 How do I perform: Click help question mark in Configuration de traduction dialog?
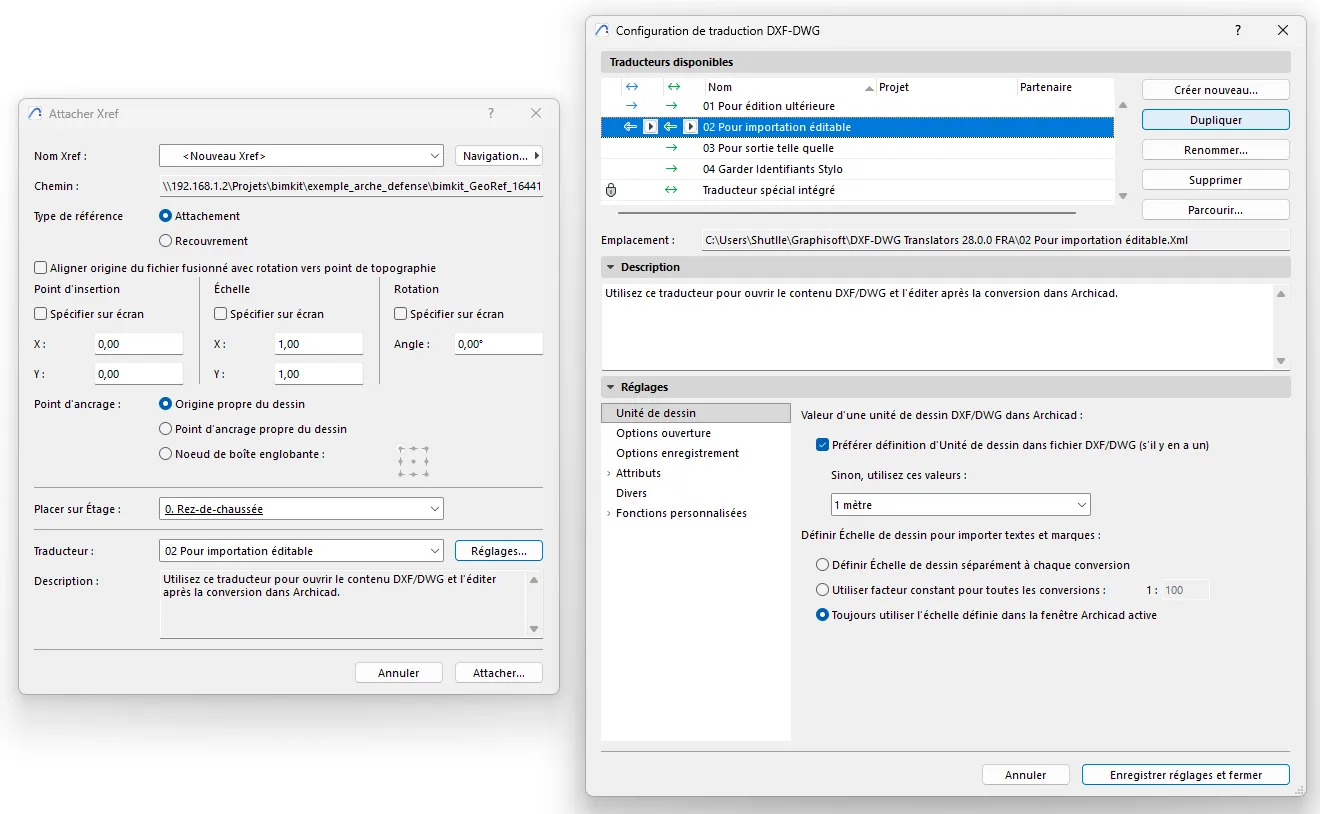click(x=1238, y=31)
